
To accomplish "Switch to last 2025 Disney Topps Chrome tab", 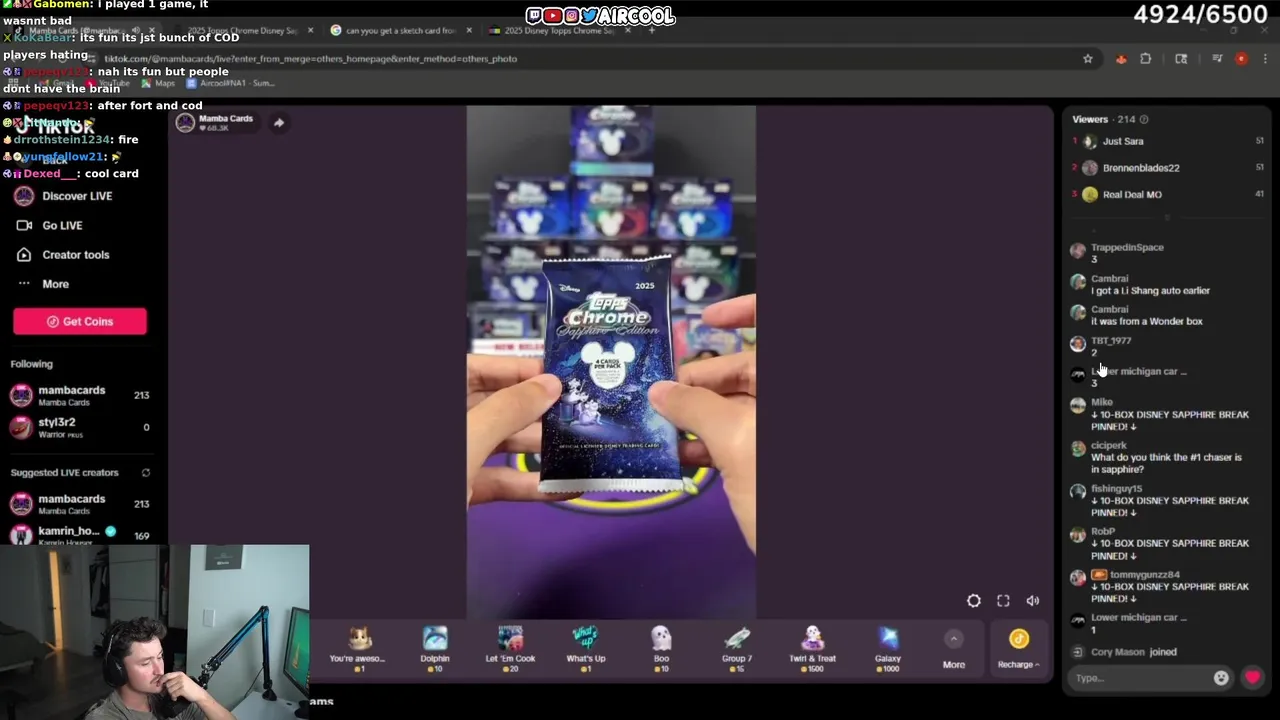I will click(558, 31).
